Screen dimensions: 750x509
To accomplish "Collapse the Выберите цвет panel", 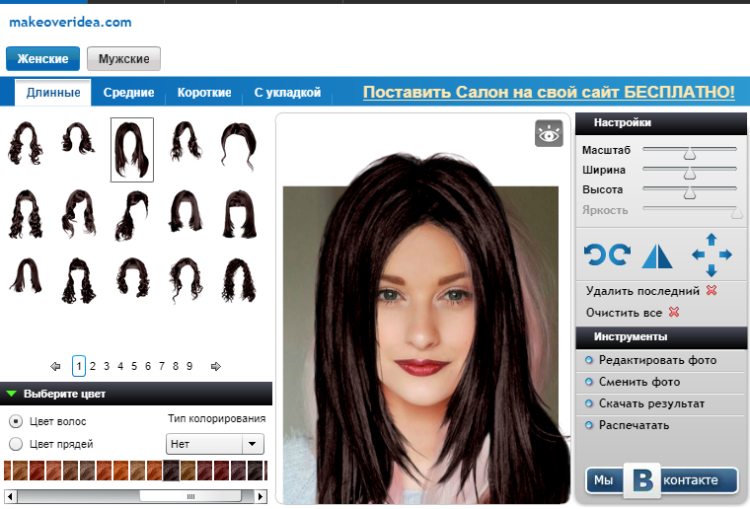I will point(12,394).
